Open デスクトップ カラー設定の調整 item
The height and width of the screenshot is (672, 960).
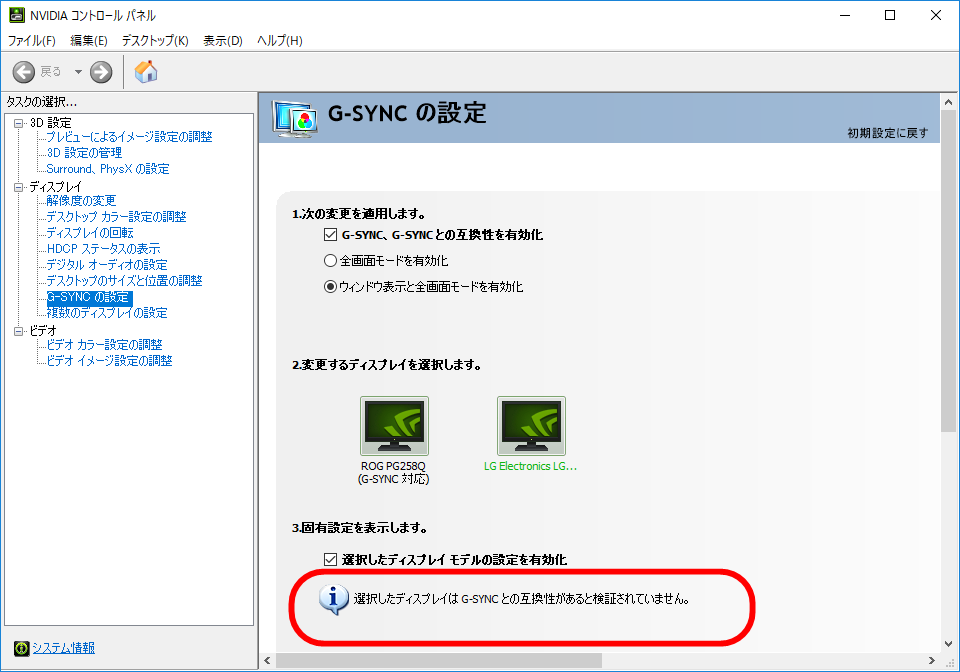116,217
